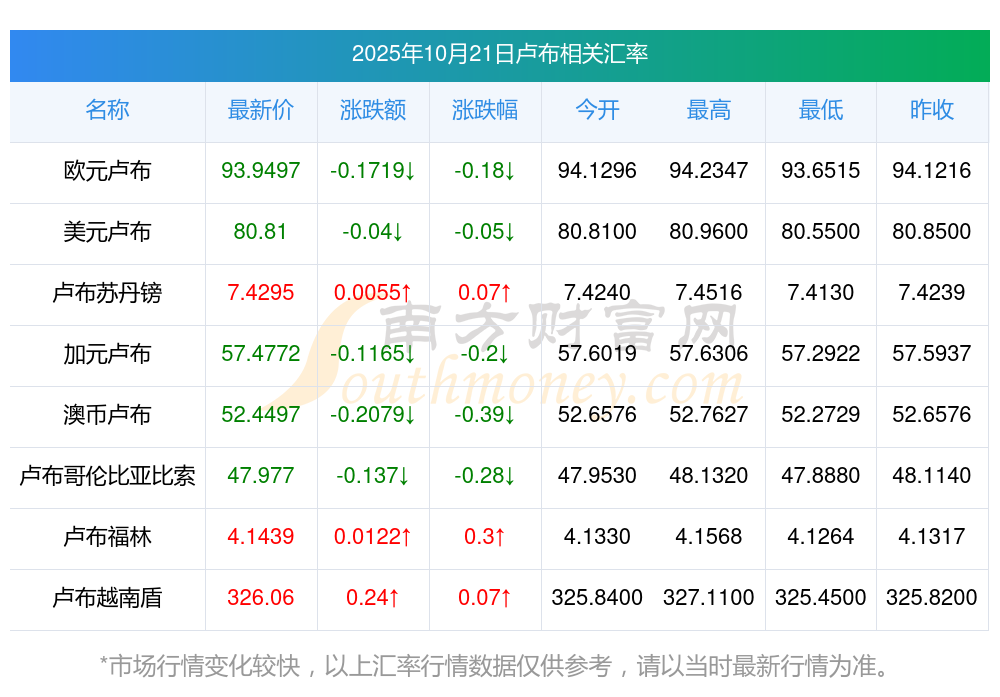Click percent change -0.28↓
Viewport: 1000px width, 697px height.
click(x=485, y=476)
